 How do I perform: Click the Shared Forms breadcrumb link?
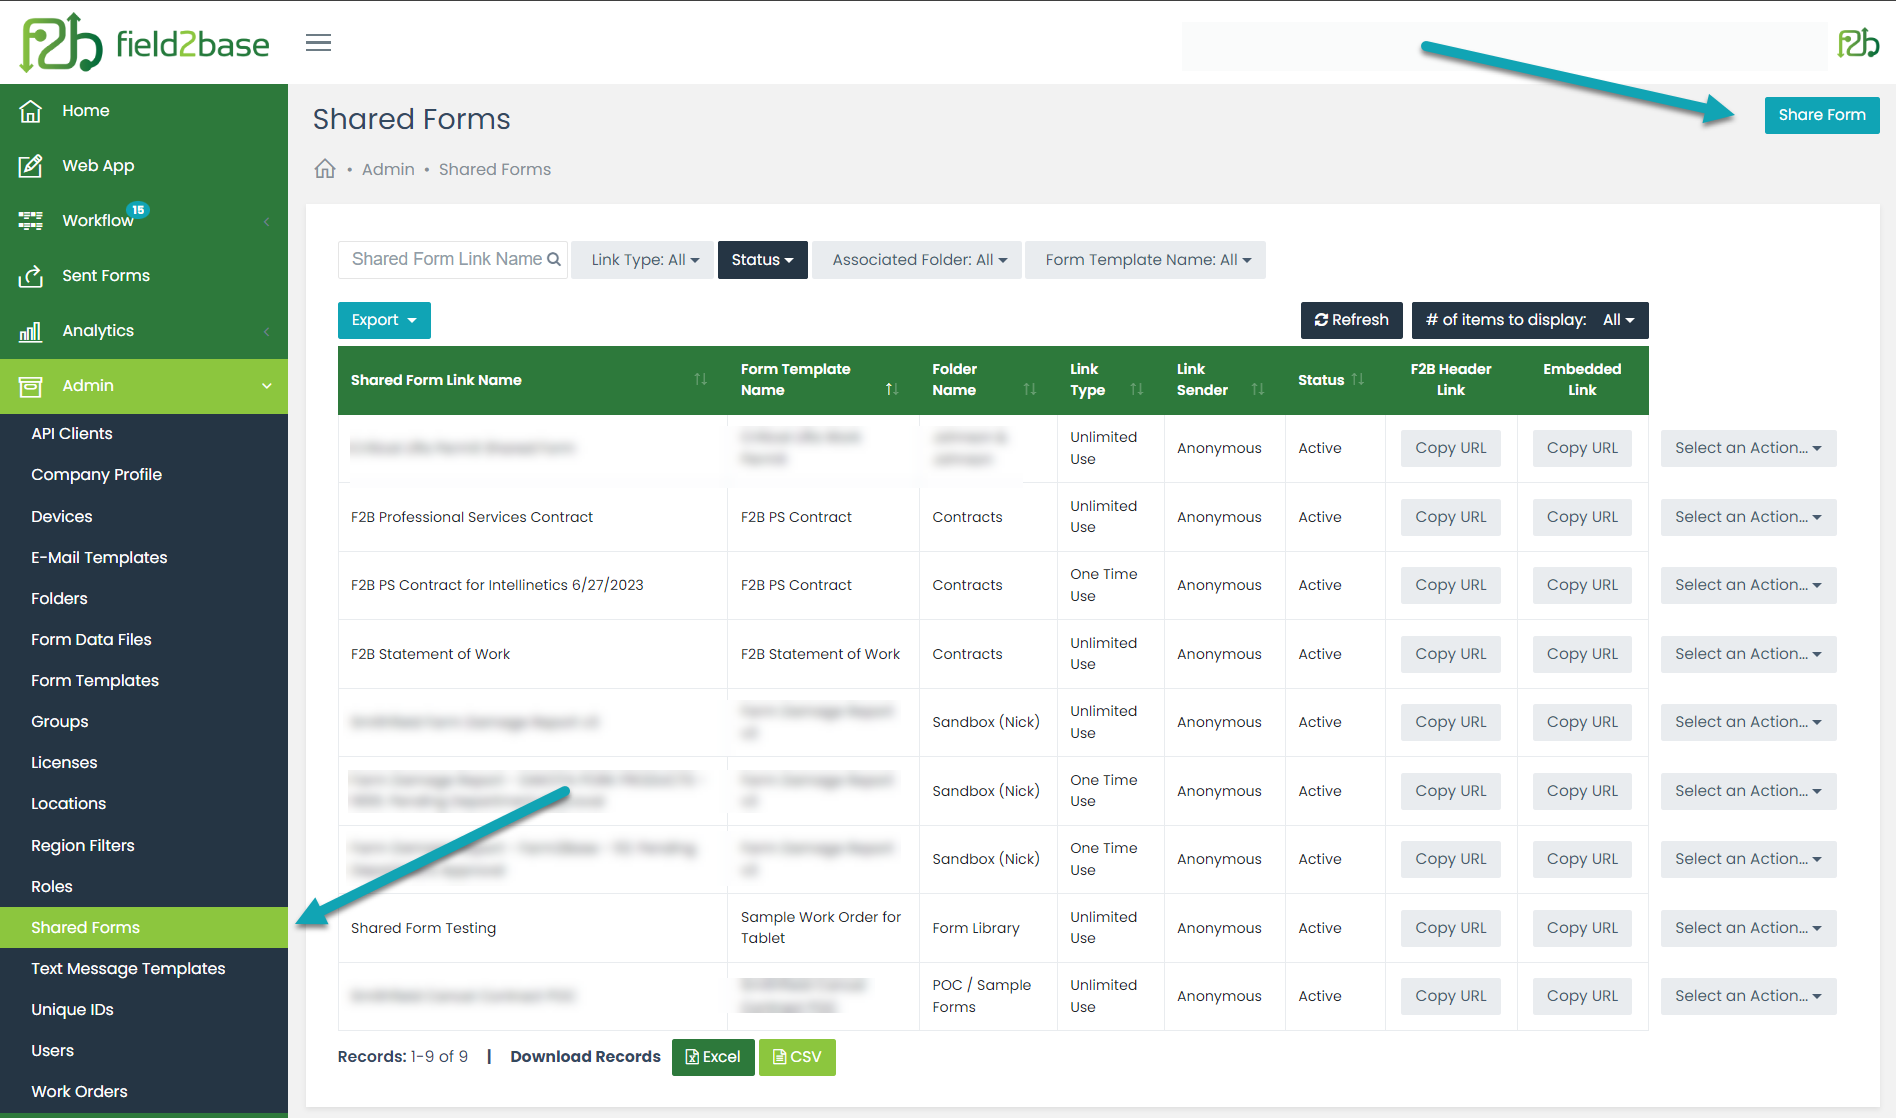point(495,169)
